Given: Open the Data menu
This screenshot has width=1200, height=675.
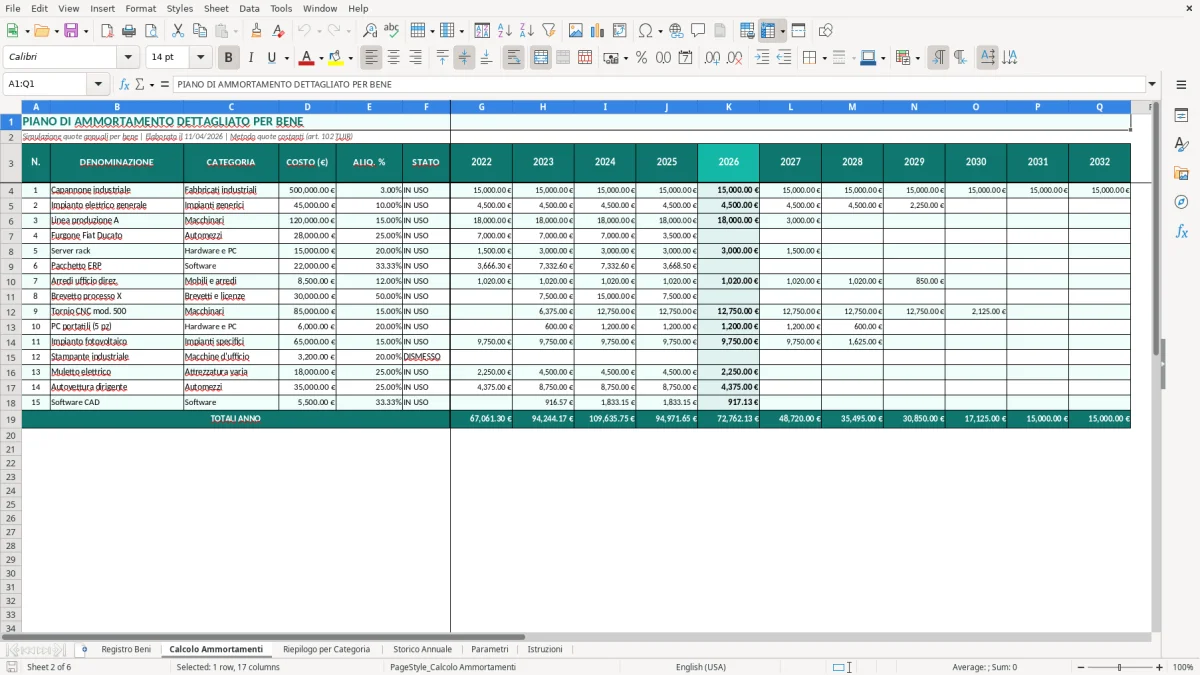Looking at the screenshot, I should 249,8.
